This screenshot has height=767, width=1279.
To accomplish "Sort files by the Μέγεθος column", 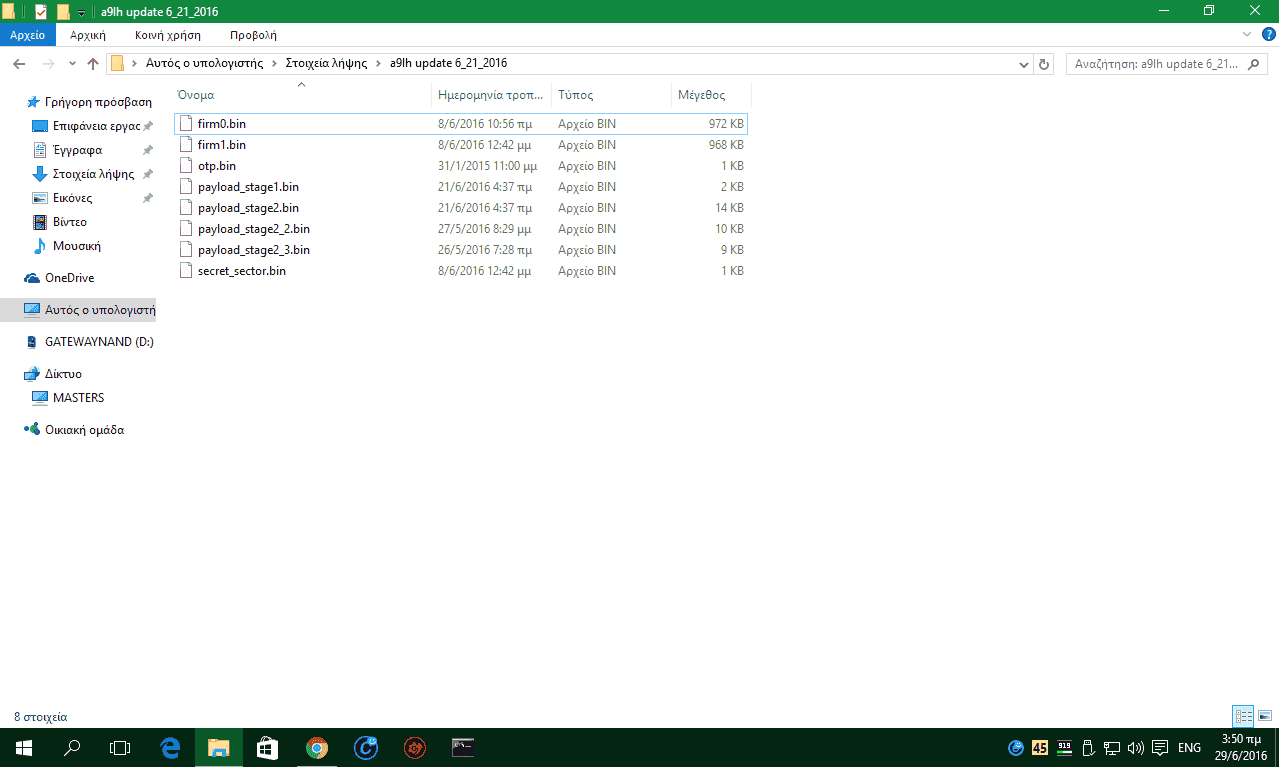I will [x=711, y=95].
